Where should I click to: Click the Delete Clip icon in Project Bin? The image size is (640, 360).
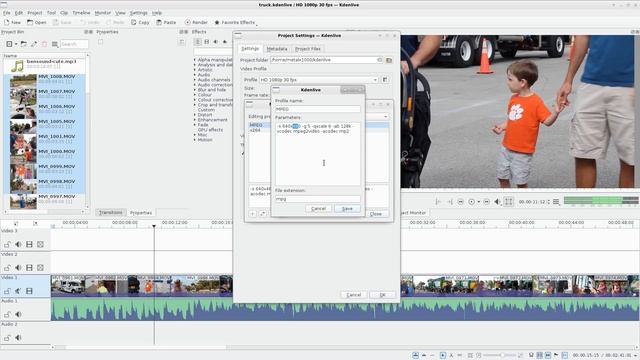click(x=44, y=44)
